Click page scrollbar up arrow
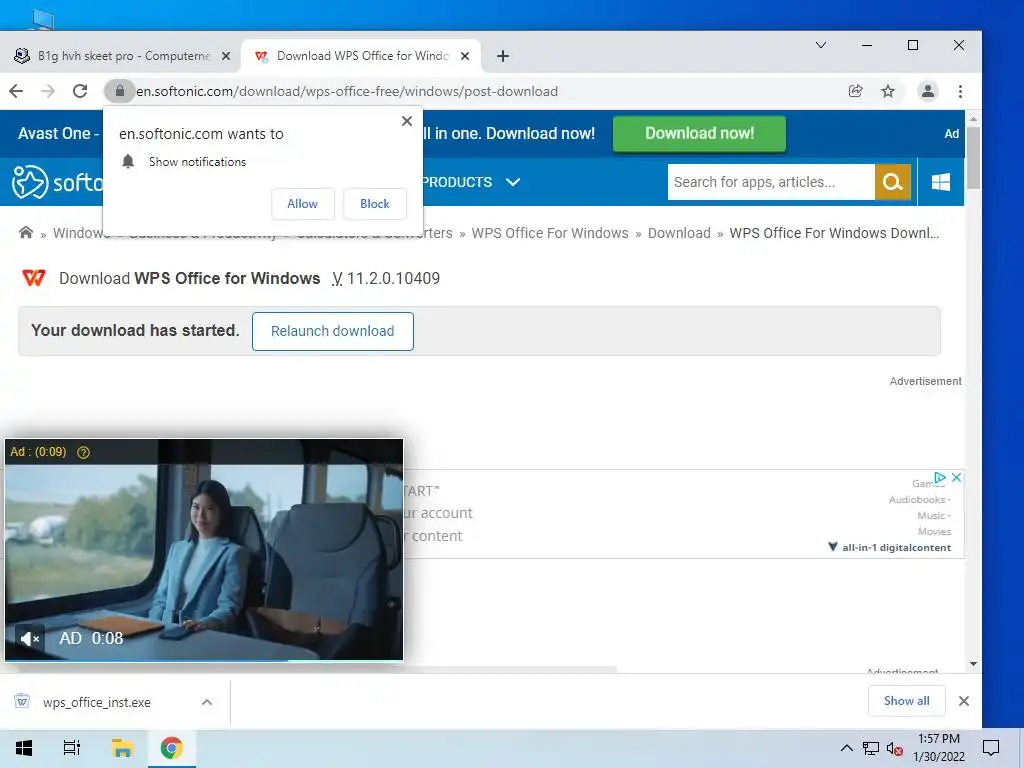This screenshot has height=768, width=1024. coord(973,120)
